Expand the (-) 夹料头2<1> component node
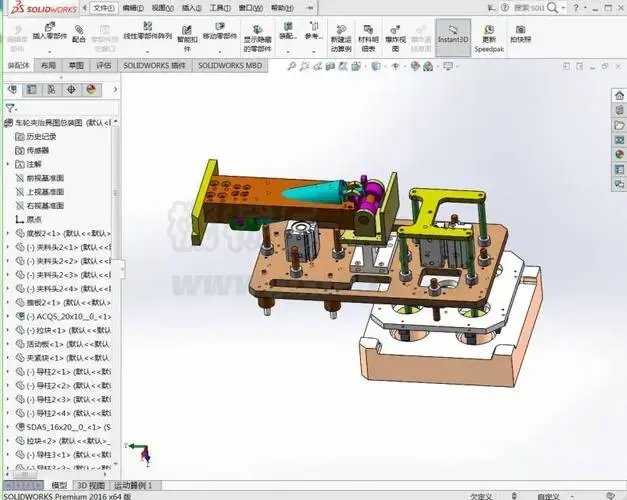This screenshot has width=627, height=500. tap(8, 247)
